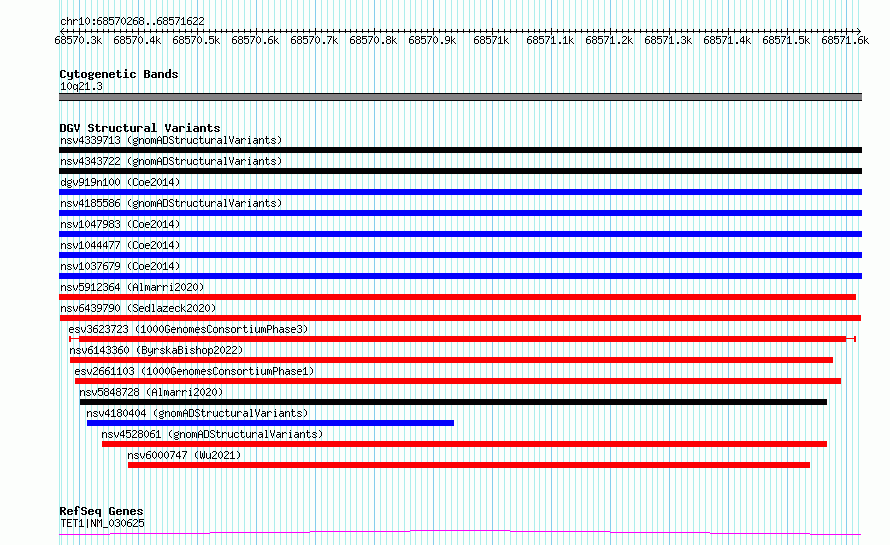
Task: Click ruler tick label 68571k
Action: pos(492,41)
